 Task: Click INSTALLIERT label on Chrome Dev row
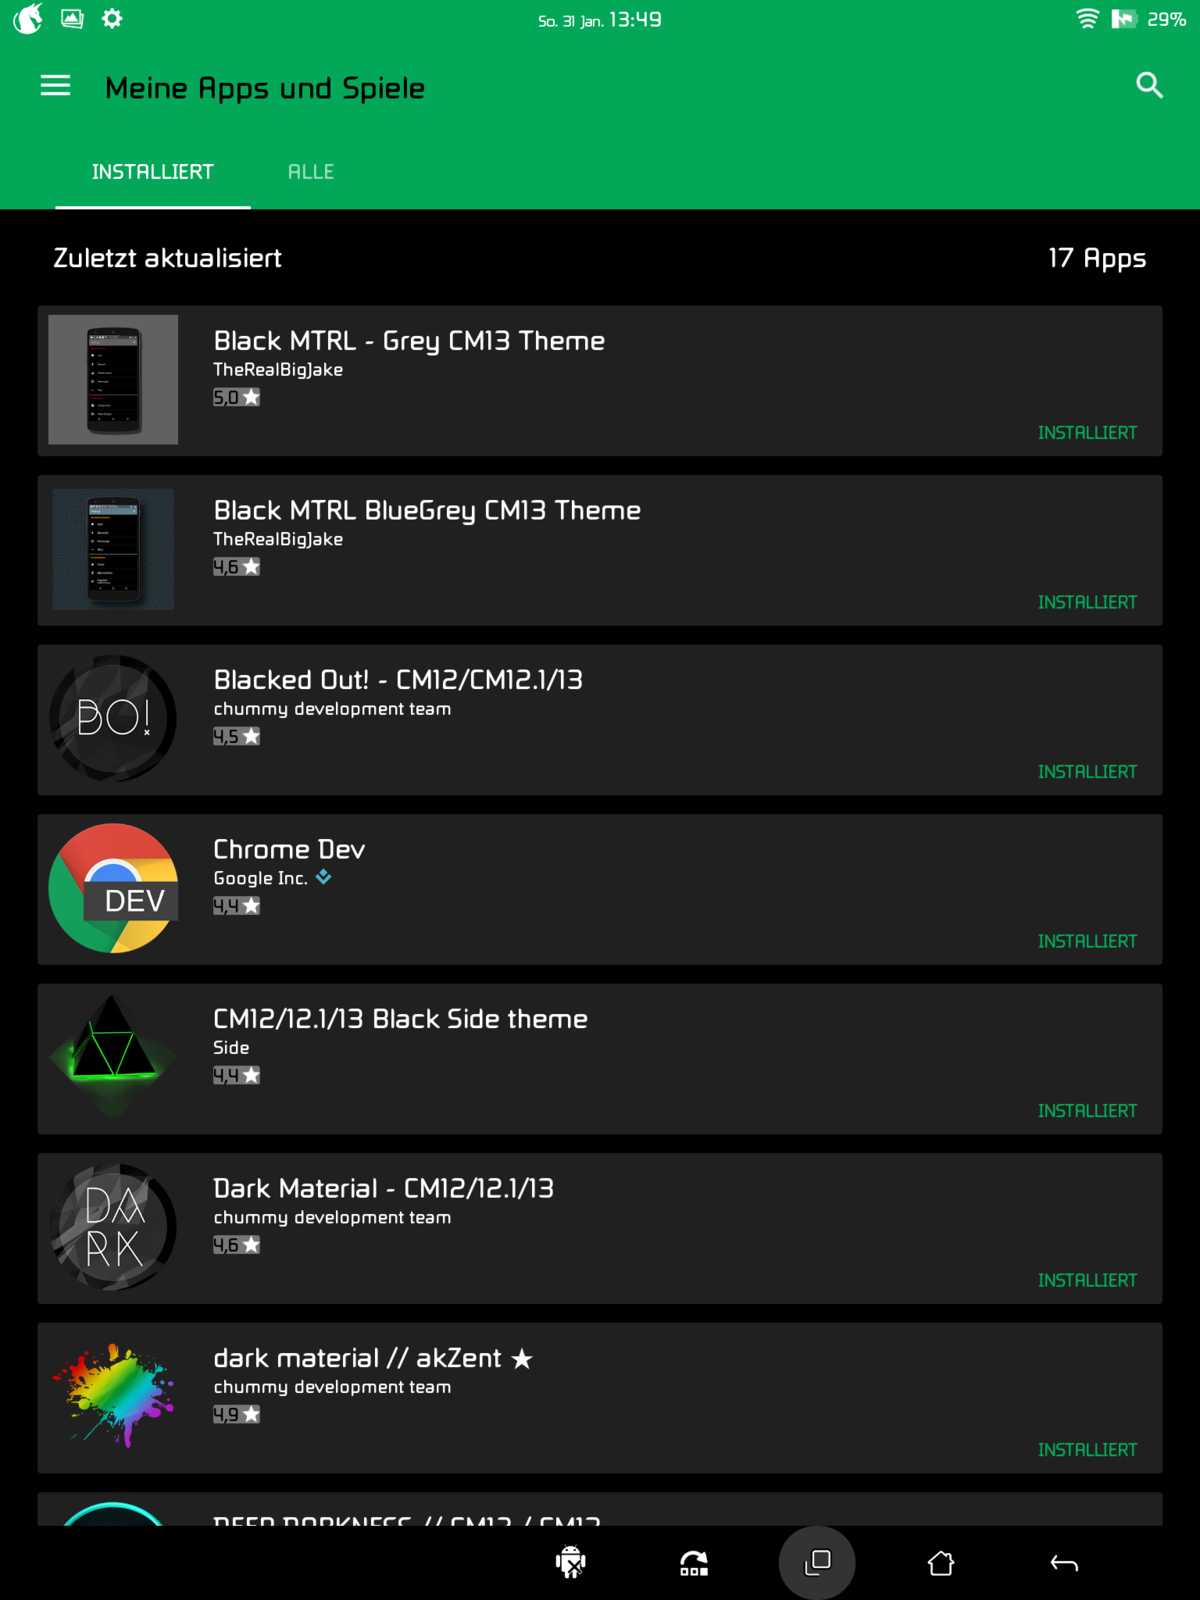click(x=1087, y=941)
